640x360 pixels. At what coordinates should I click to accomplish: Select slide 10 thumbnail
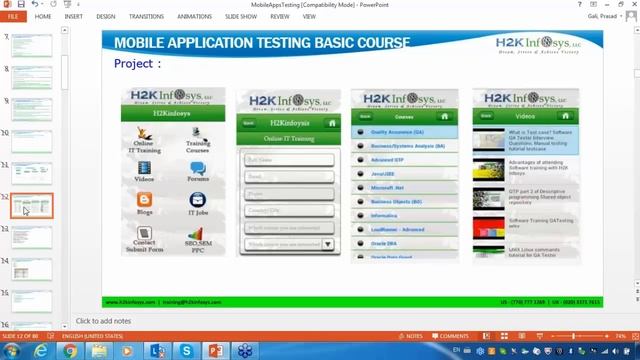tap(32, 142)
